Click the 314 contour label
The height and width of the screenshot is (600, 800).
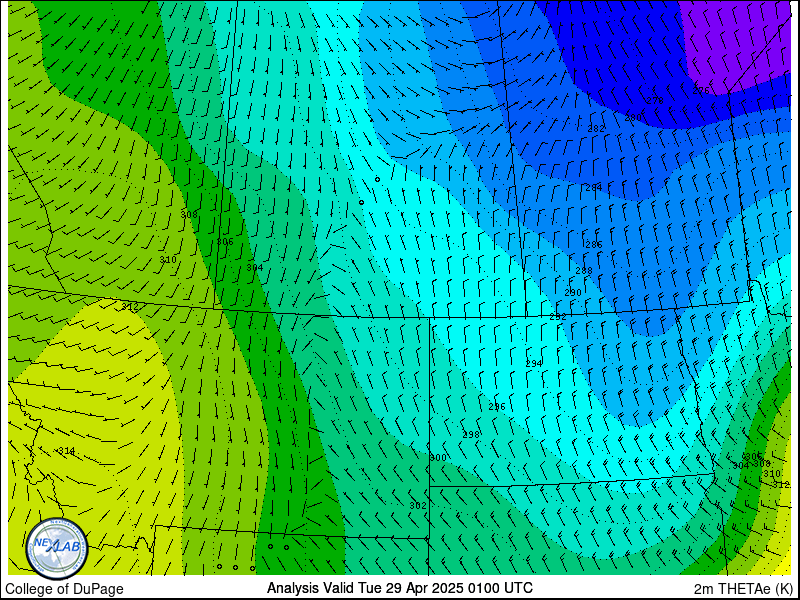(66, 451)
